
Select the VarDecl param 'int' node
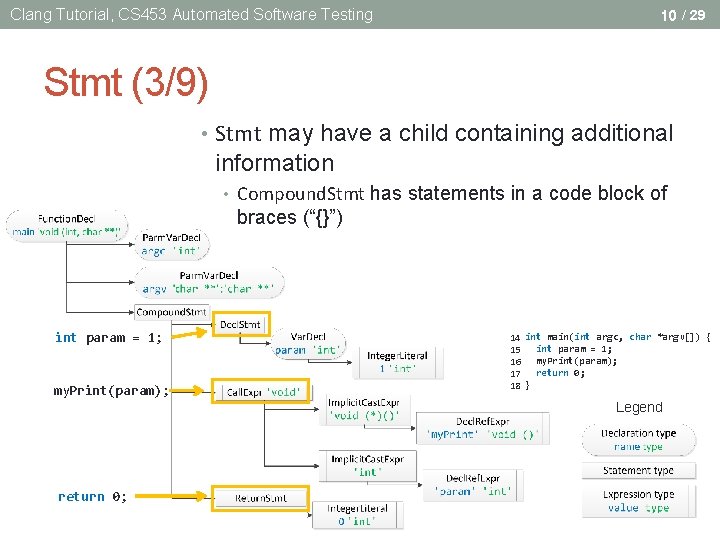(x=308, y=343)
